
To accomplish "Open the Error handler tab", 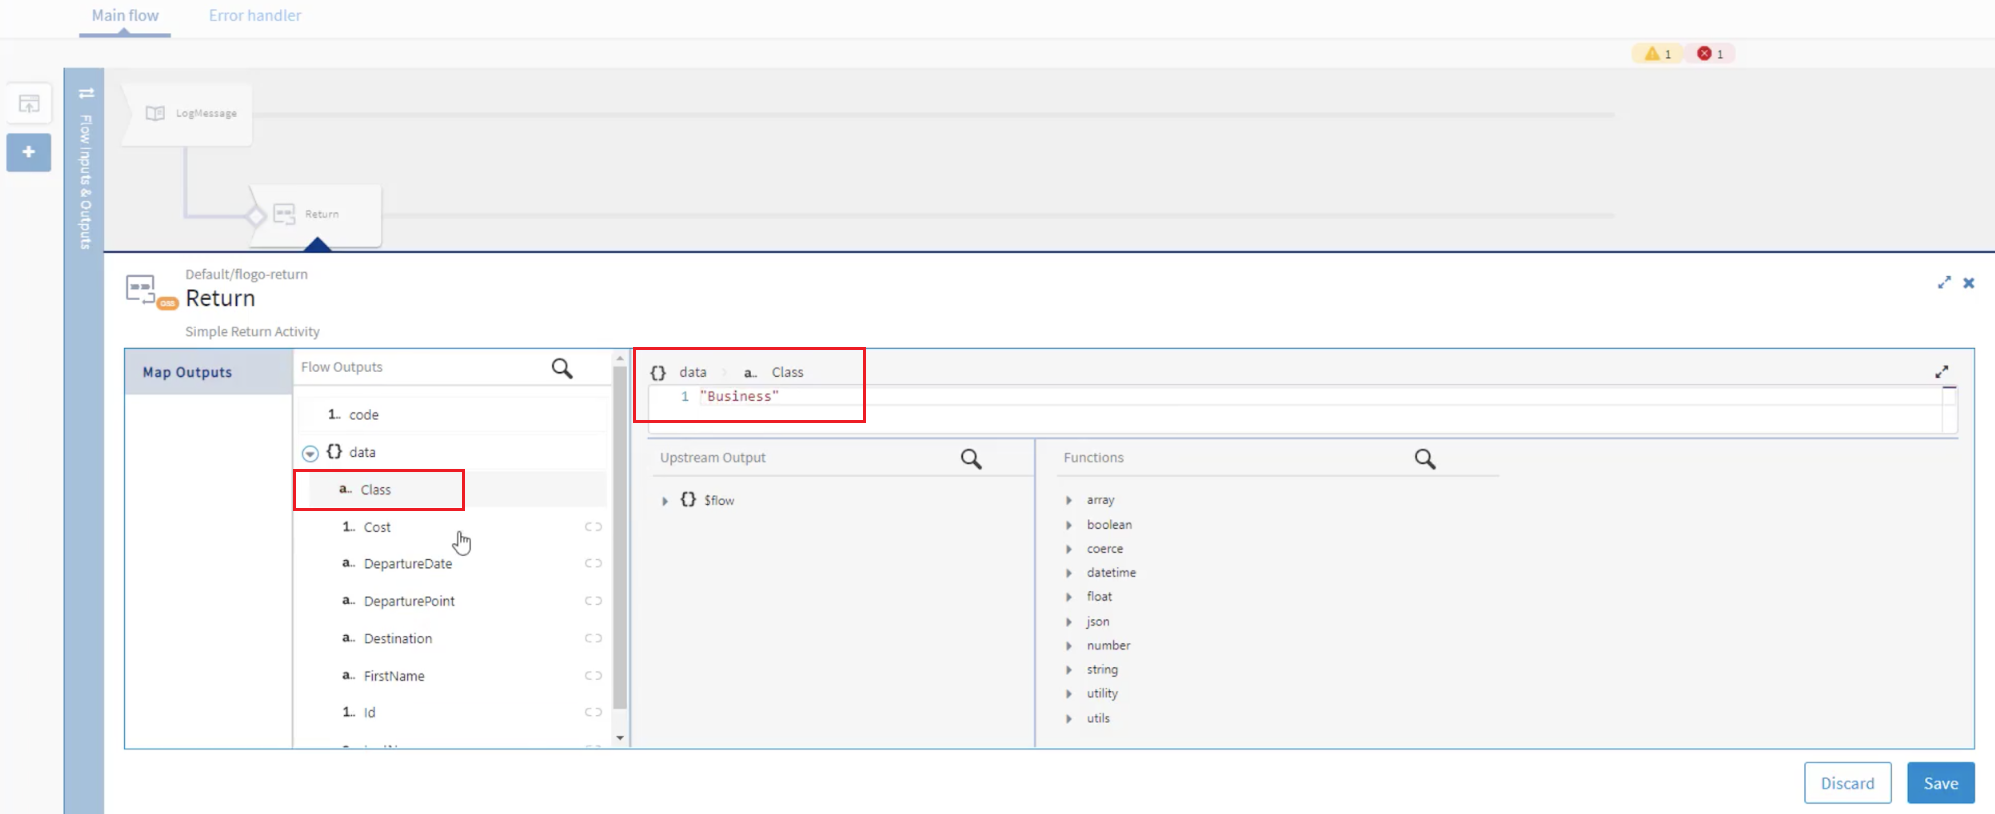I will 255,16.
